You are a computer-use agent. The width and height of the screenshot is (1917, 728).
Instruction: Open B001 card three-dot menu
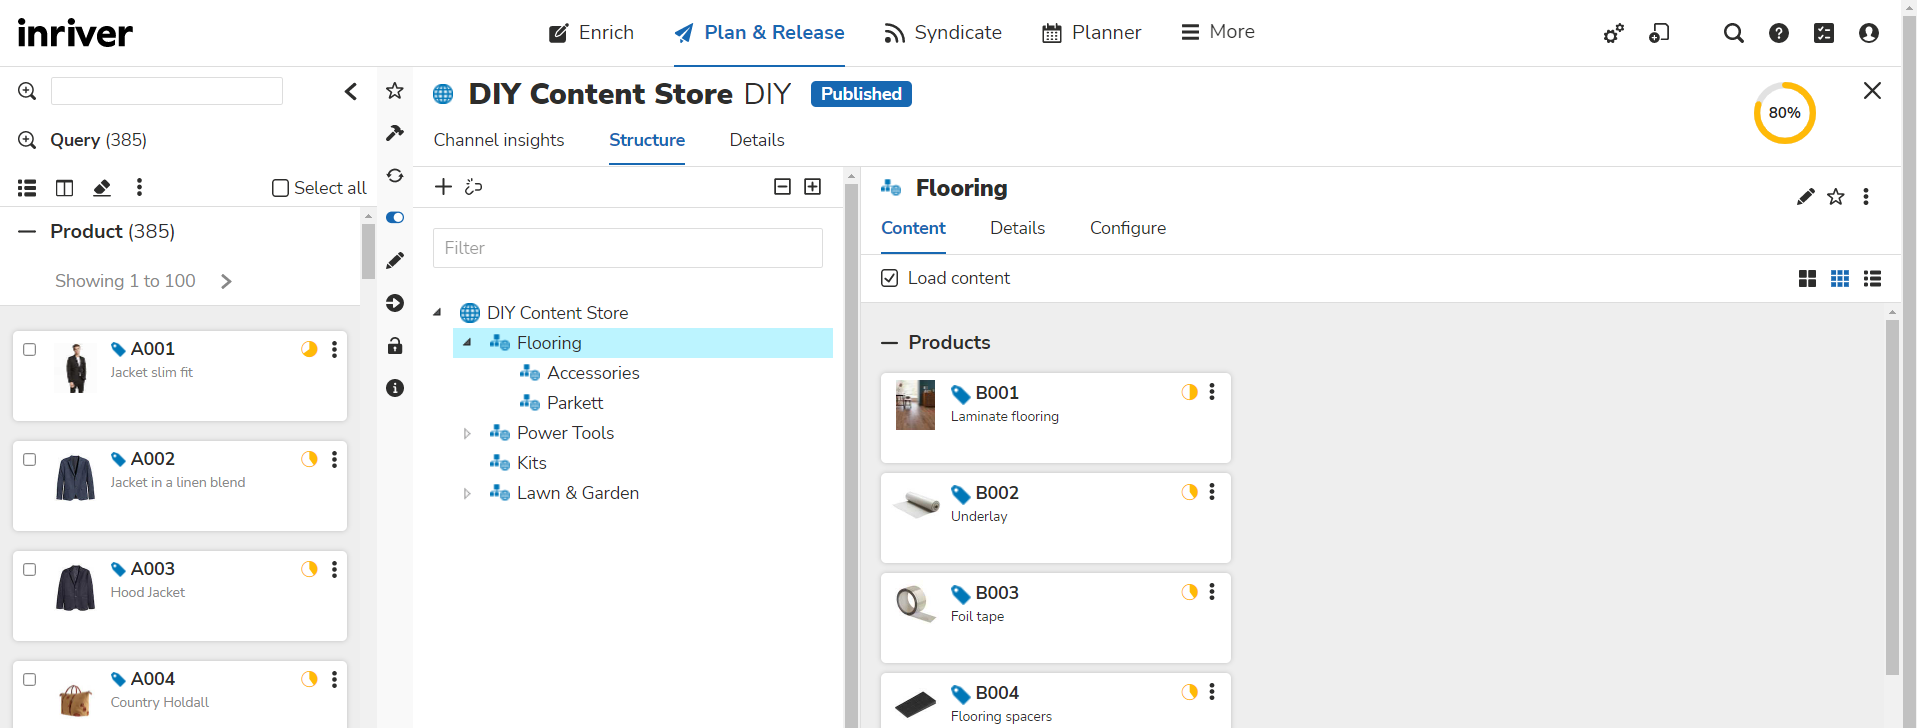1212,392
